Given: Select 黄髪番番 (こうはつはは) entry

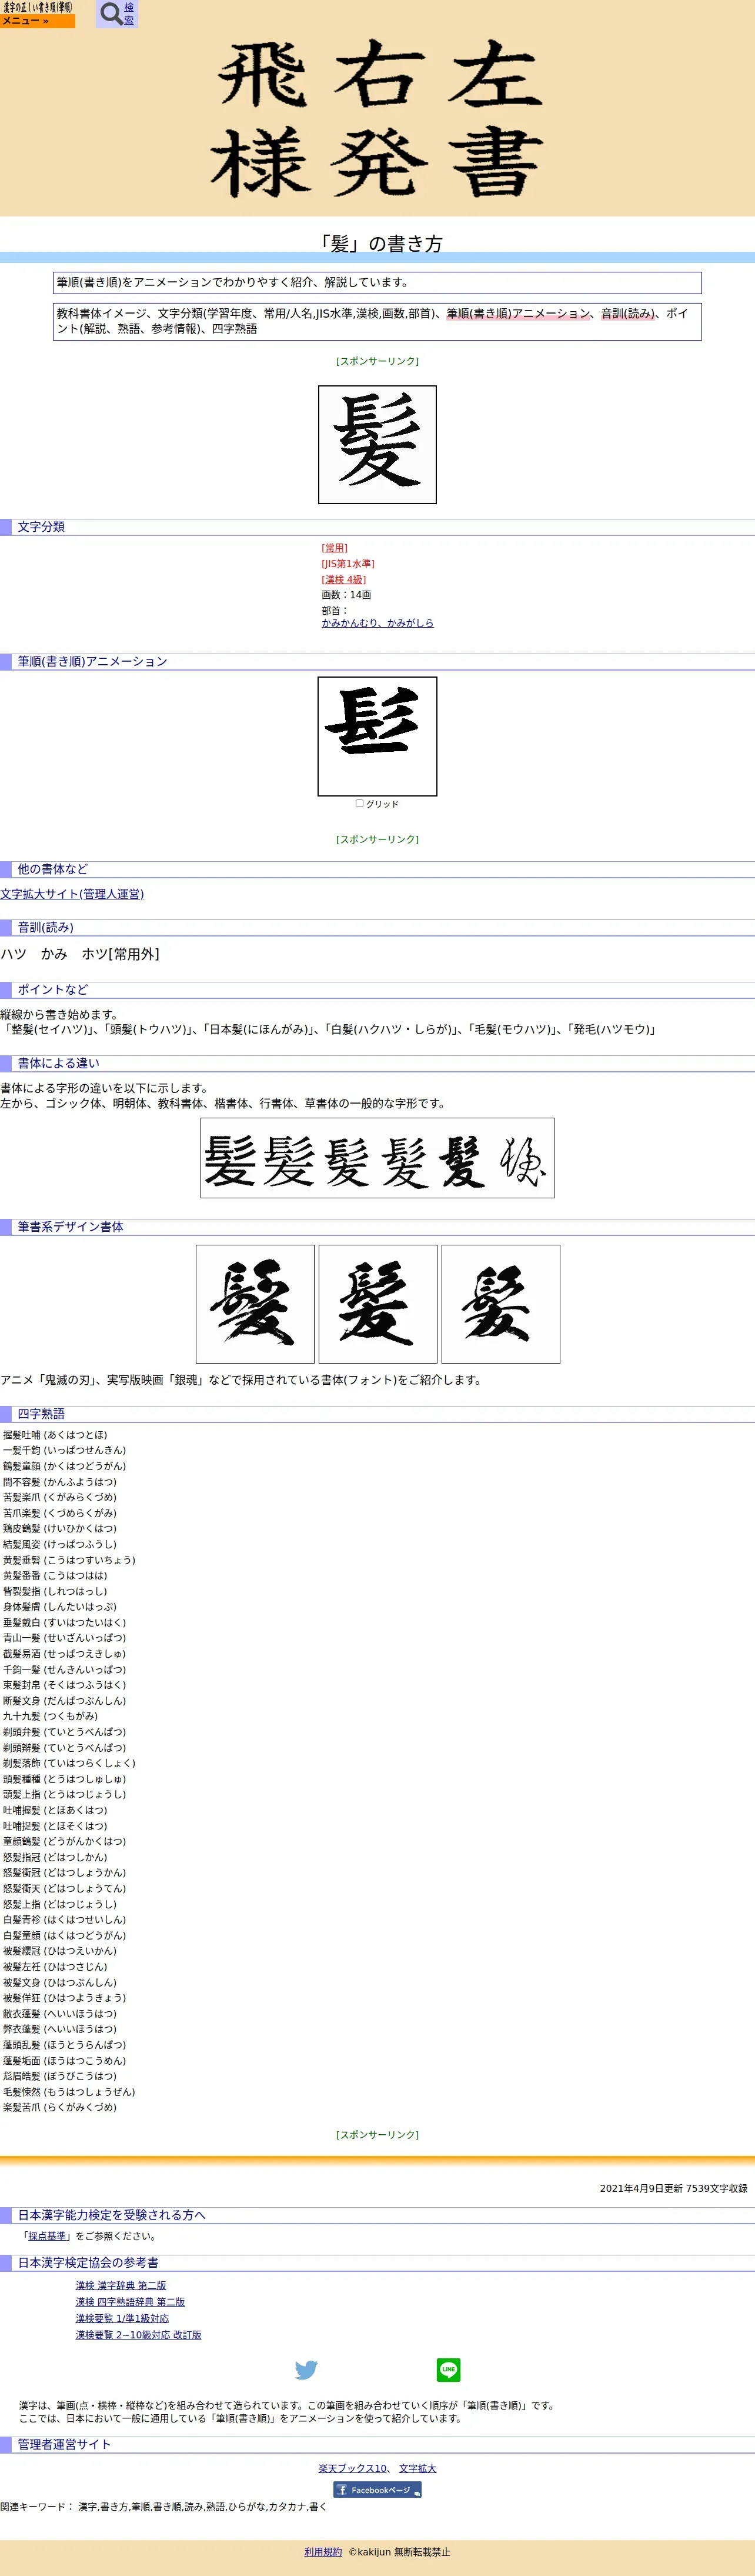Looking at the screenshot, I should [55, 1575].
